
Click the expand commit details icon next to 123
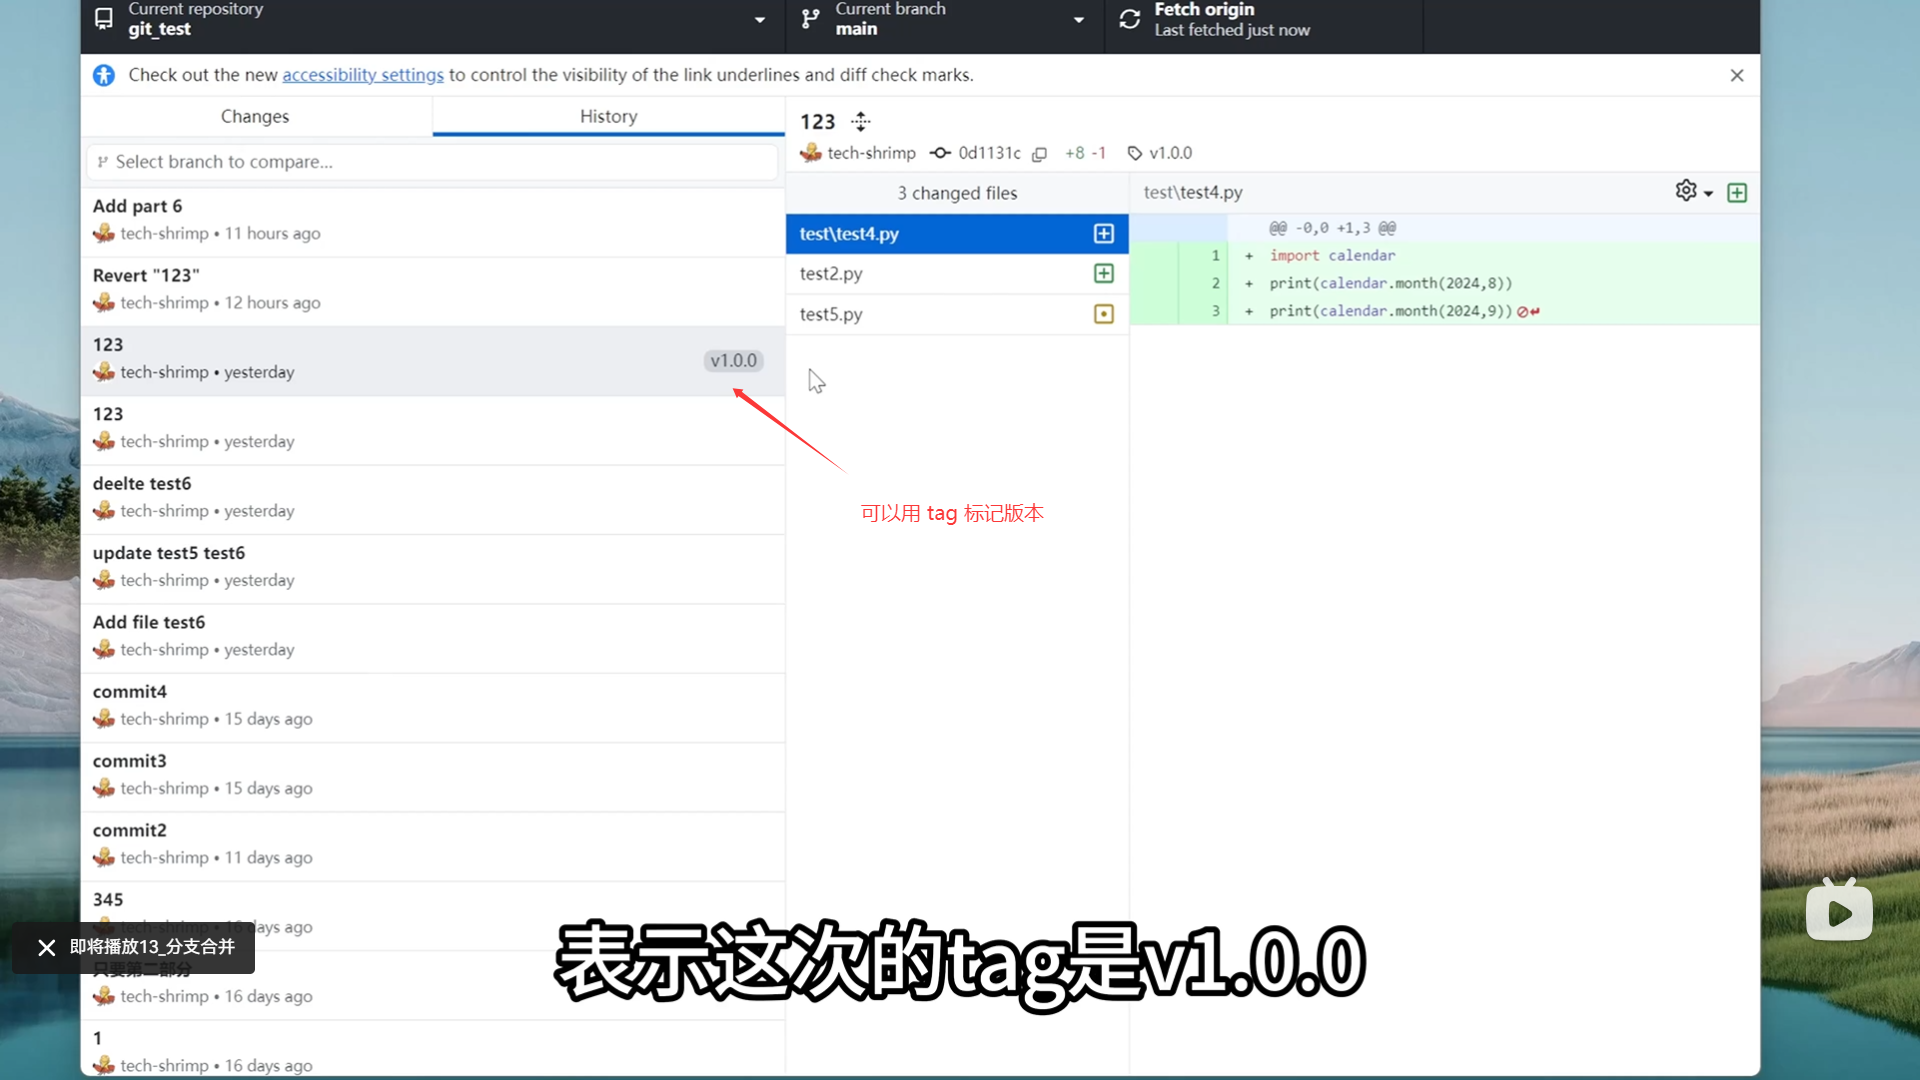point(861,122)
